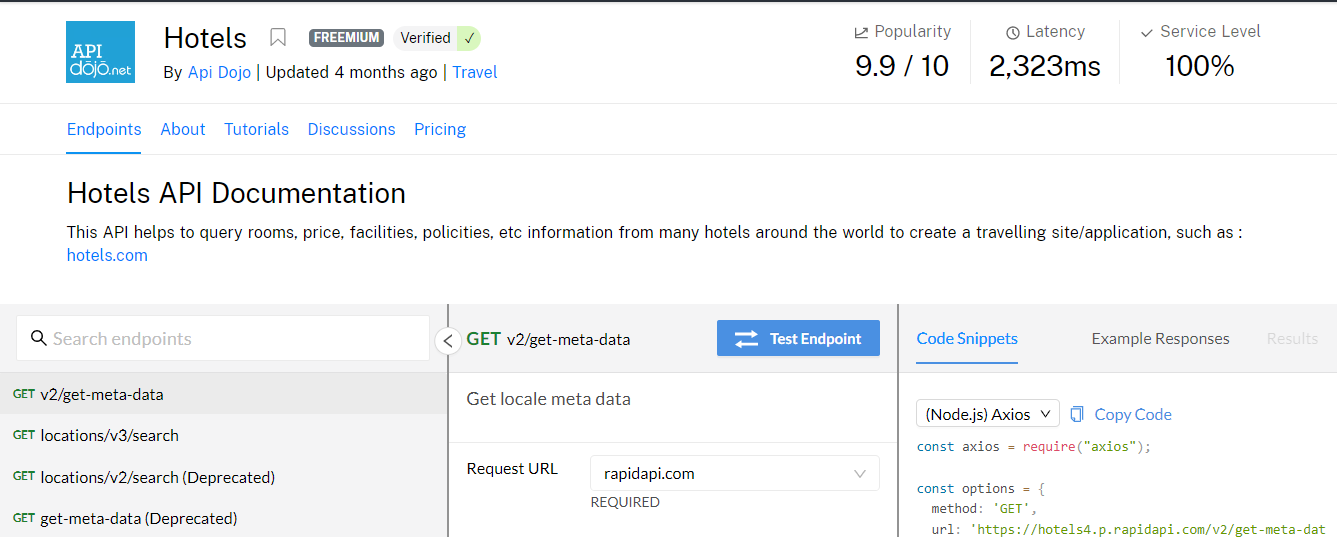Image resolution: width=1337 pixels, height=537 pixels.
Task: Open the Discussions tab
Action: tap(351, 129)
